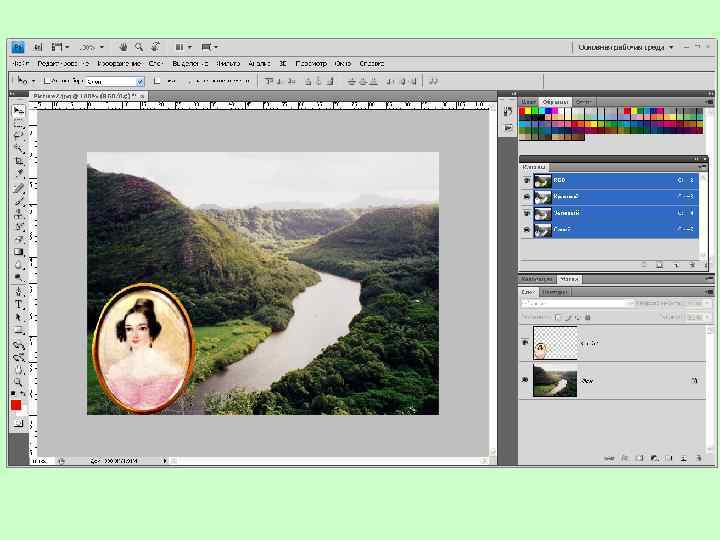This screenshot has height=540, width=720.
Task: Select the Eyedropper tool
Action: (18, 174)
